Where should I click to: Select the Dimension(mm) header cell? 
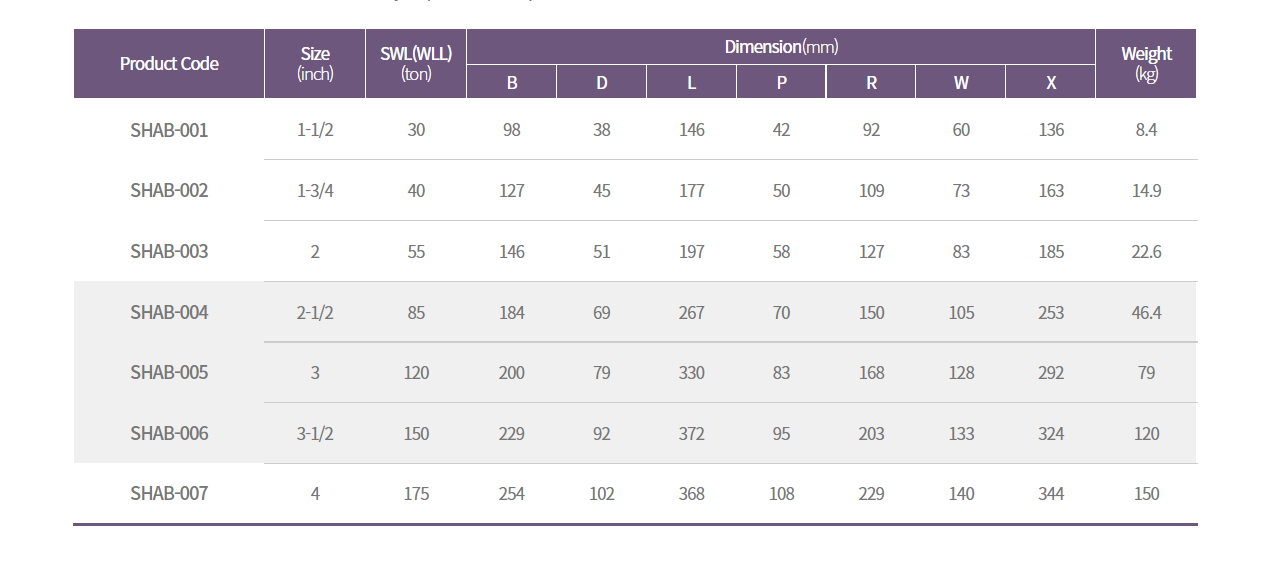click(781, 47)
